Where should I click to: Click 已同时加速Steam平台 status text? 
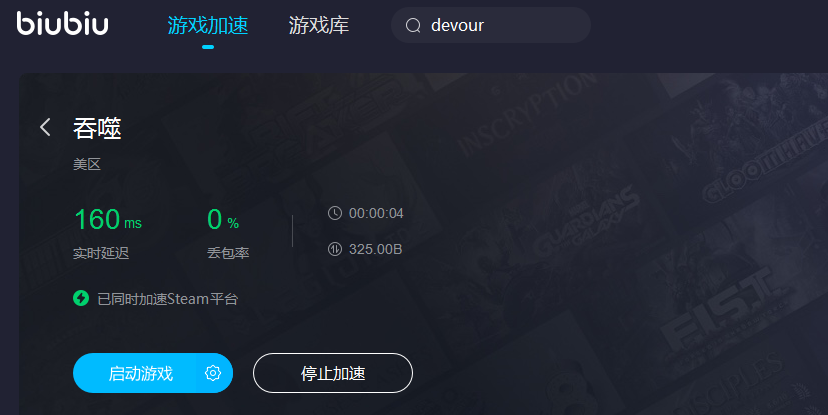pos(168,299)
